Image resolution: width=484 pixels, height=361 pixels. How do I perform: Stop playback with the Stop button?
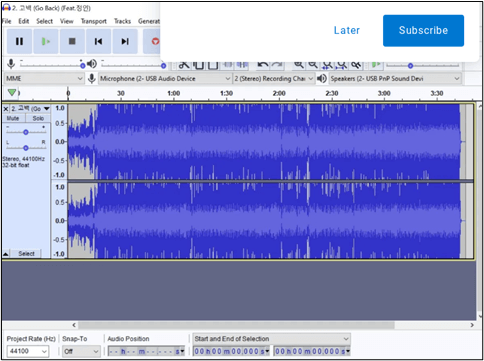72,41
